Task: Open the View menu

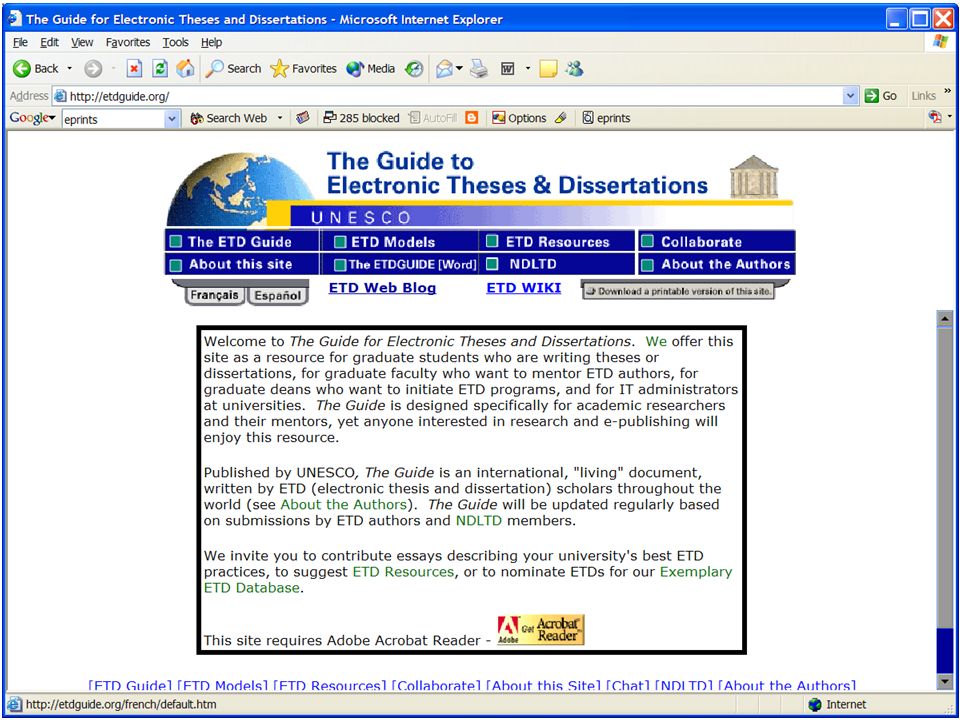Action: 82,42
